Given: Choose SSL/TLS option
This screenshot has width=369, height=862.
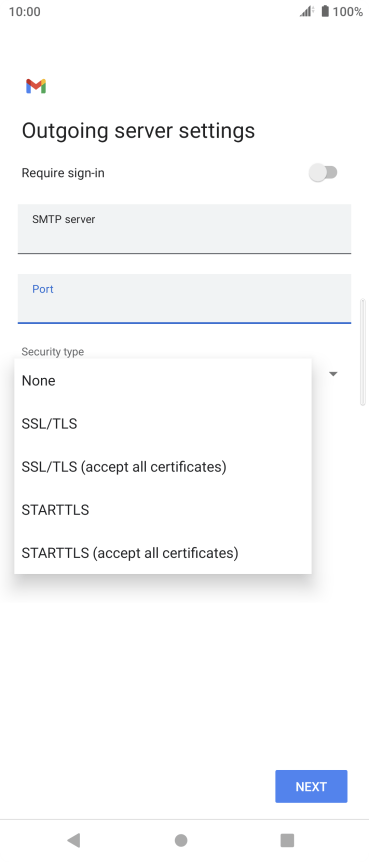Looking at the screenshot, I should pyautogui.click(x=163, y=423).
